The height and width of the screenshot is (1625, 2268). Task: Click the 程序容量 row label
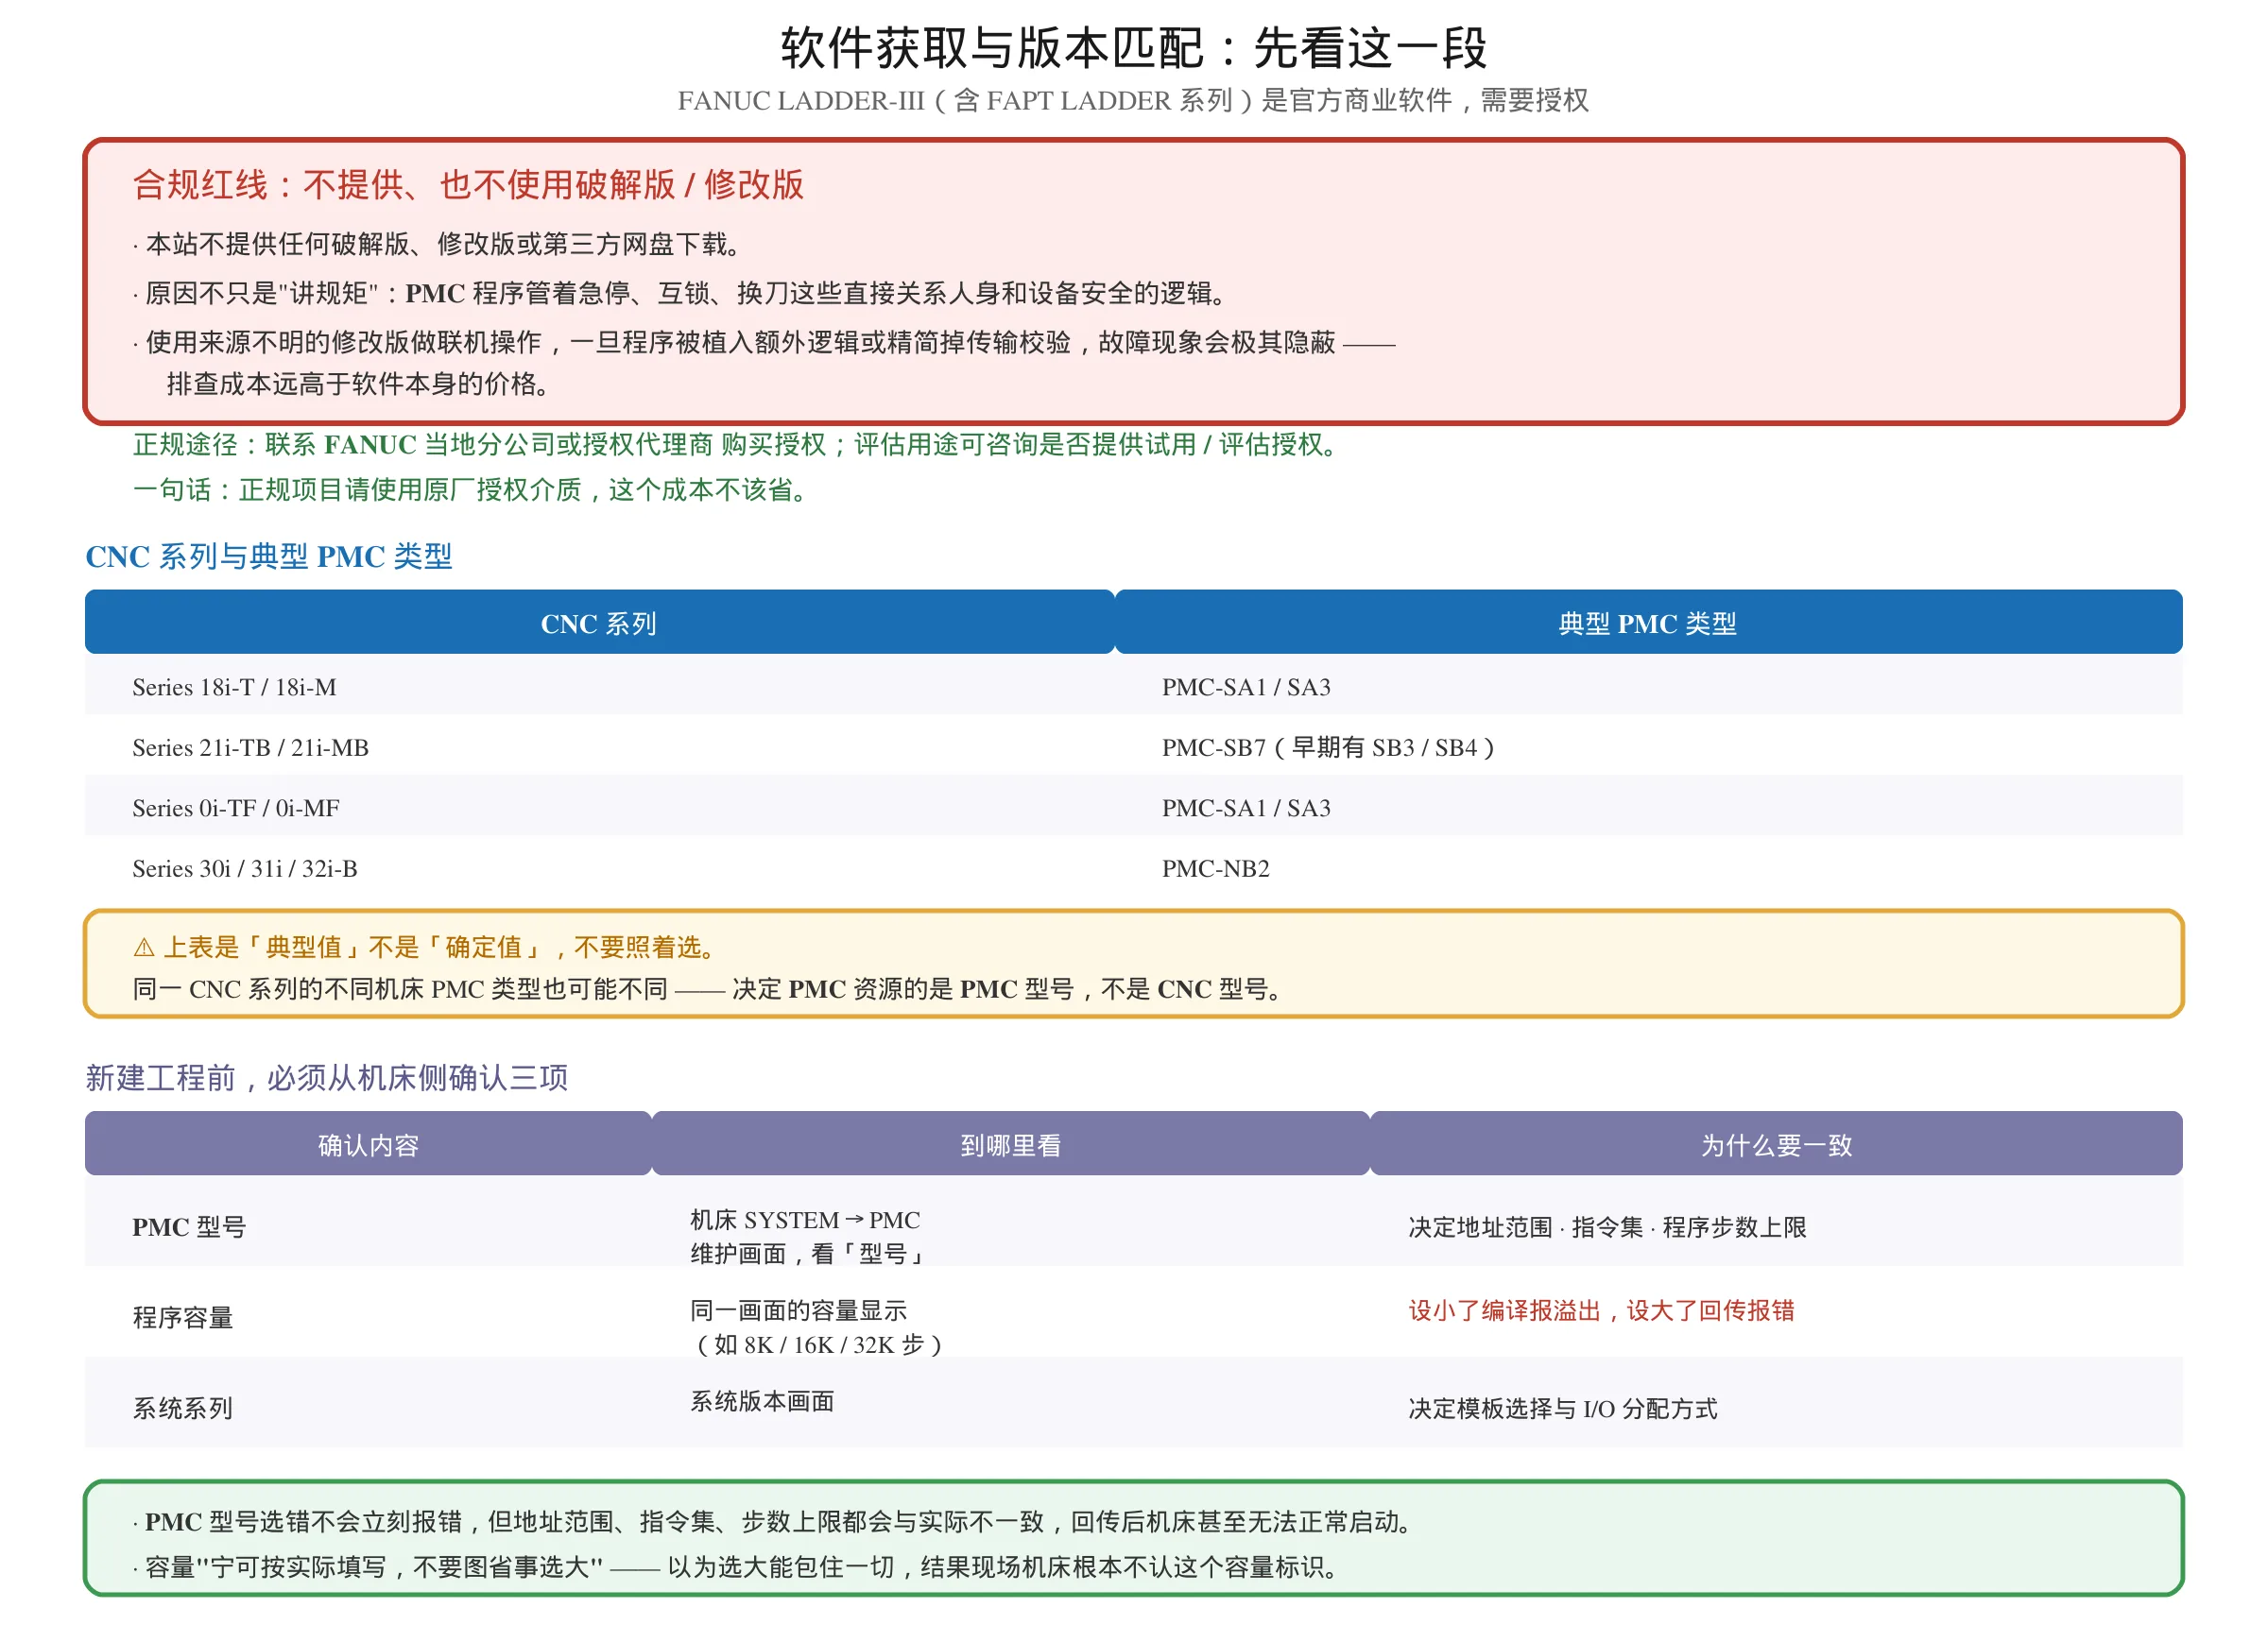click(183, 1318)
